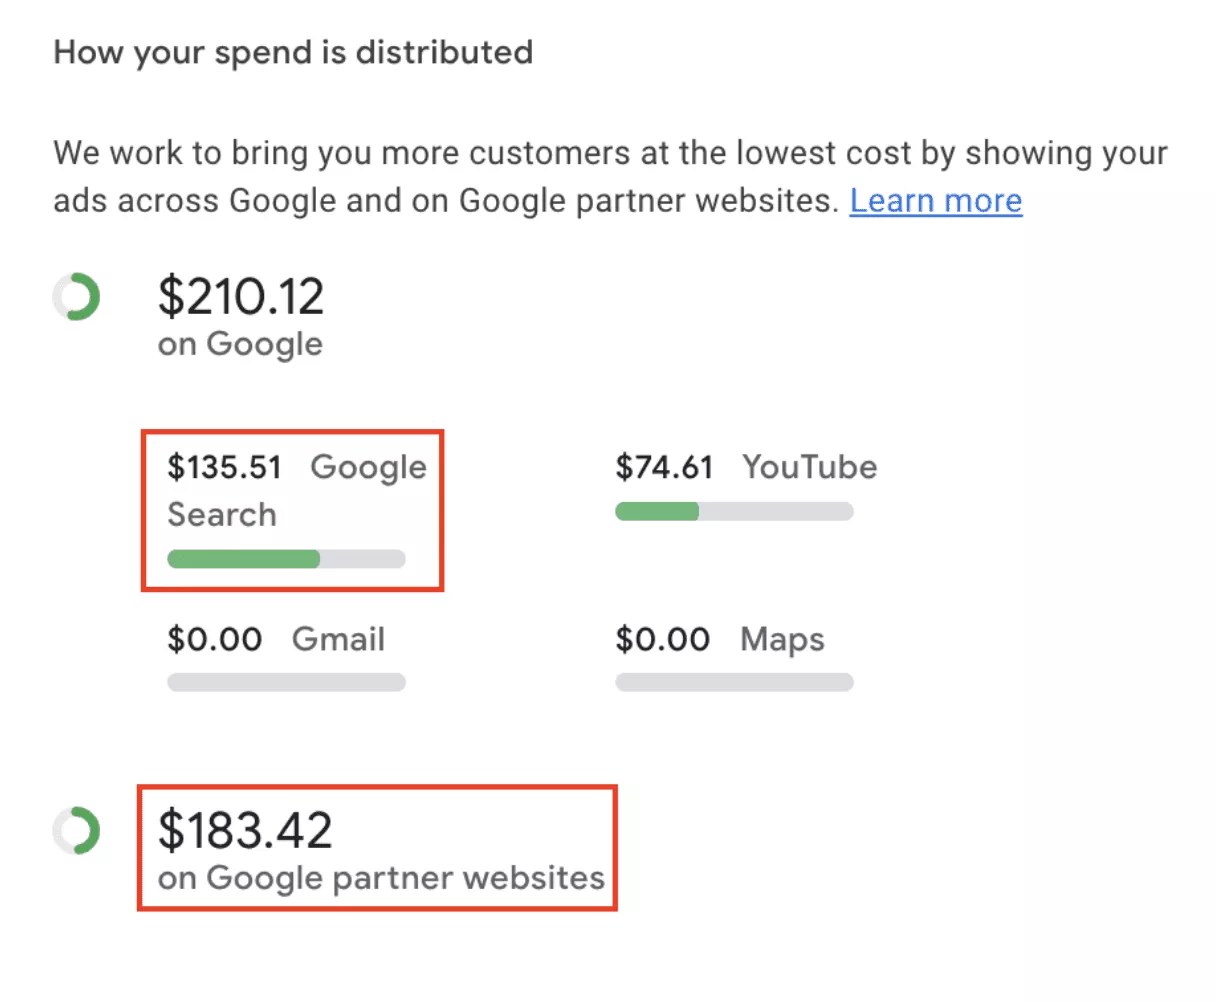Select the $210.12 total amount
Screen dimensions: 1216x1002
[241, 297]
